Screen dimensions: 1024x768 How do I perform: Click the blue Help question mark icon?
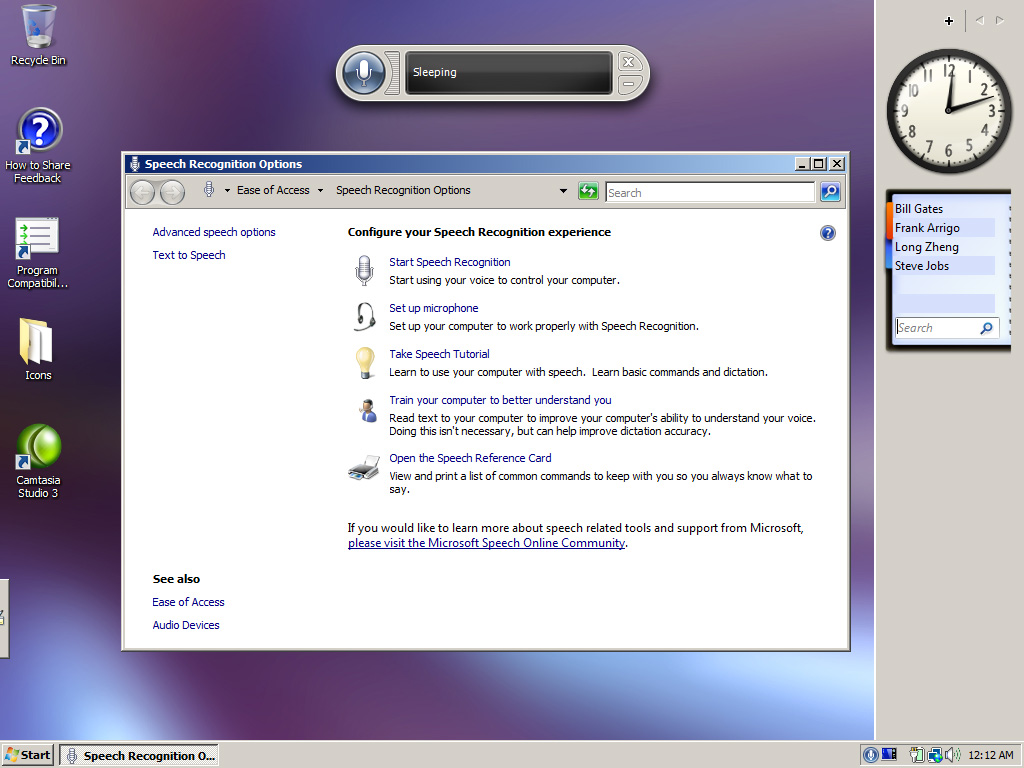[827, 232]
